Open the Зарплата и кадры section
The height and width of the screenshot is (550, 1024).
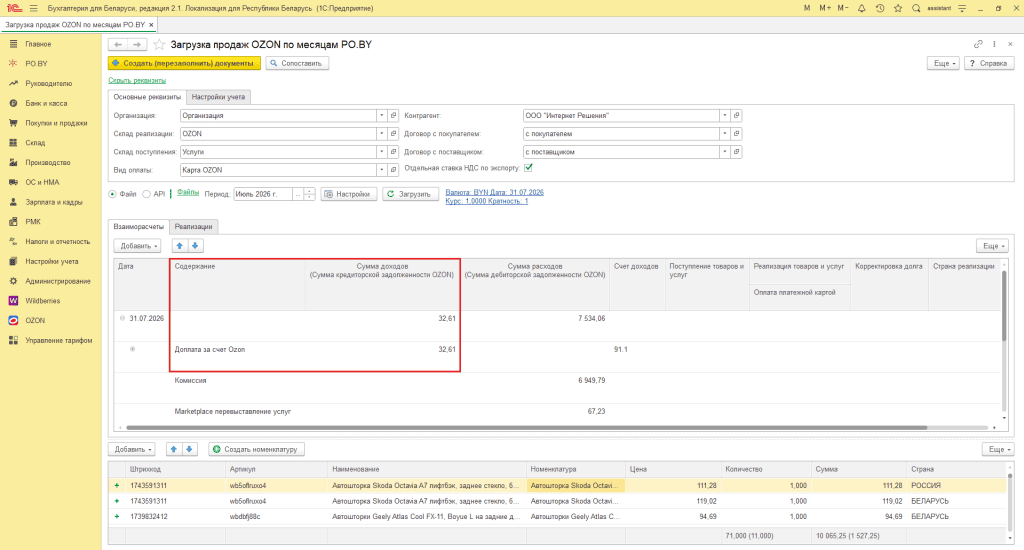click(x=54, y=202)
